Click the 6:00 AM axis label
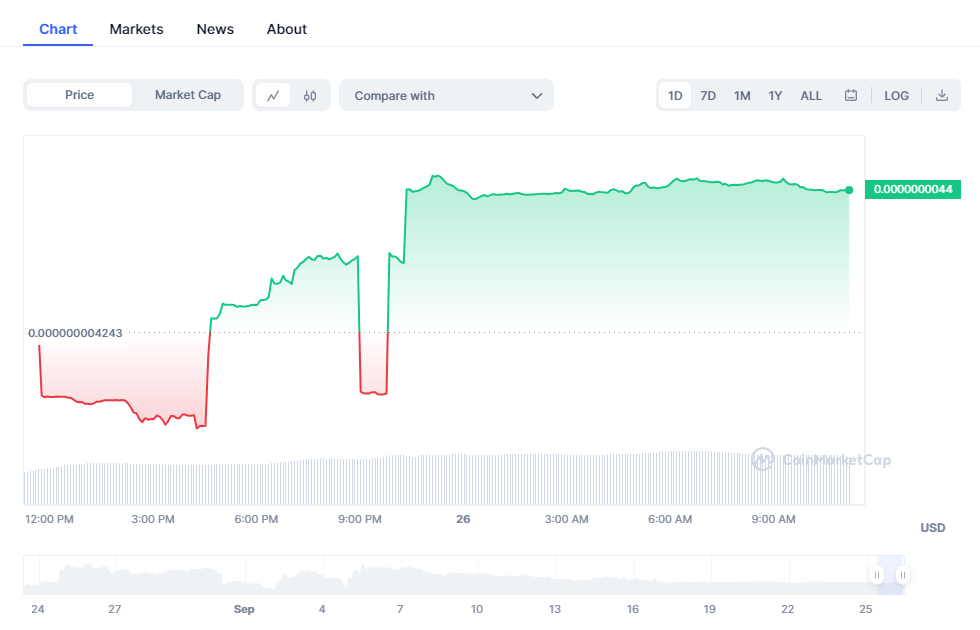 (670, 519)
